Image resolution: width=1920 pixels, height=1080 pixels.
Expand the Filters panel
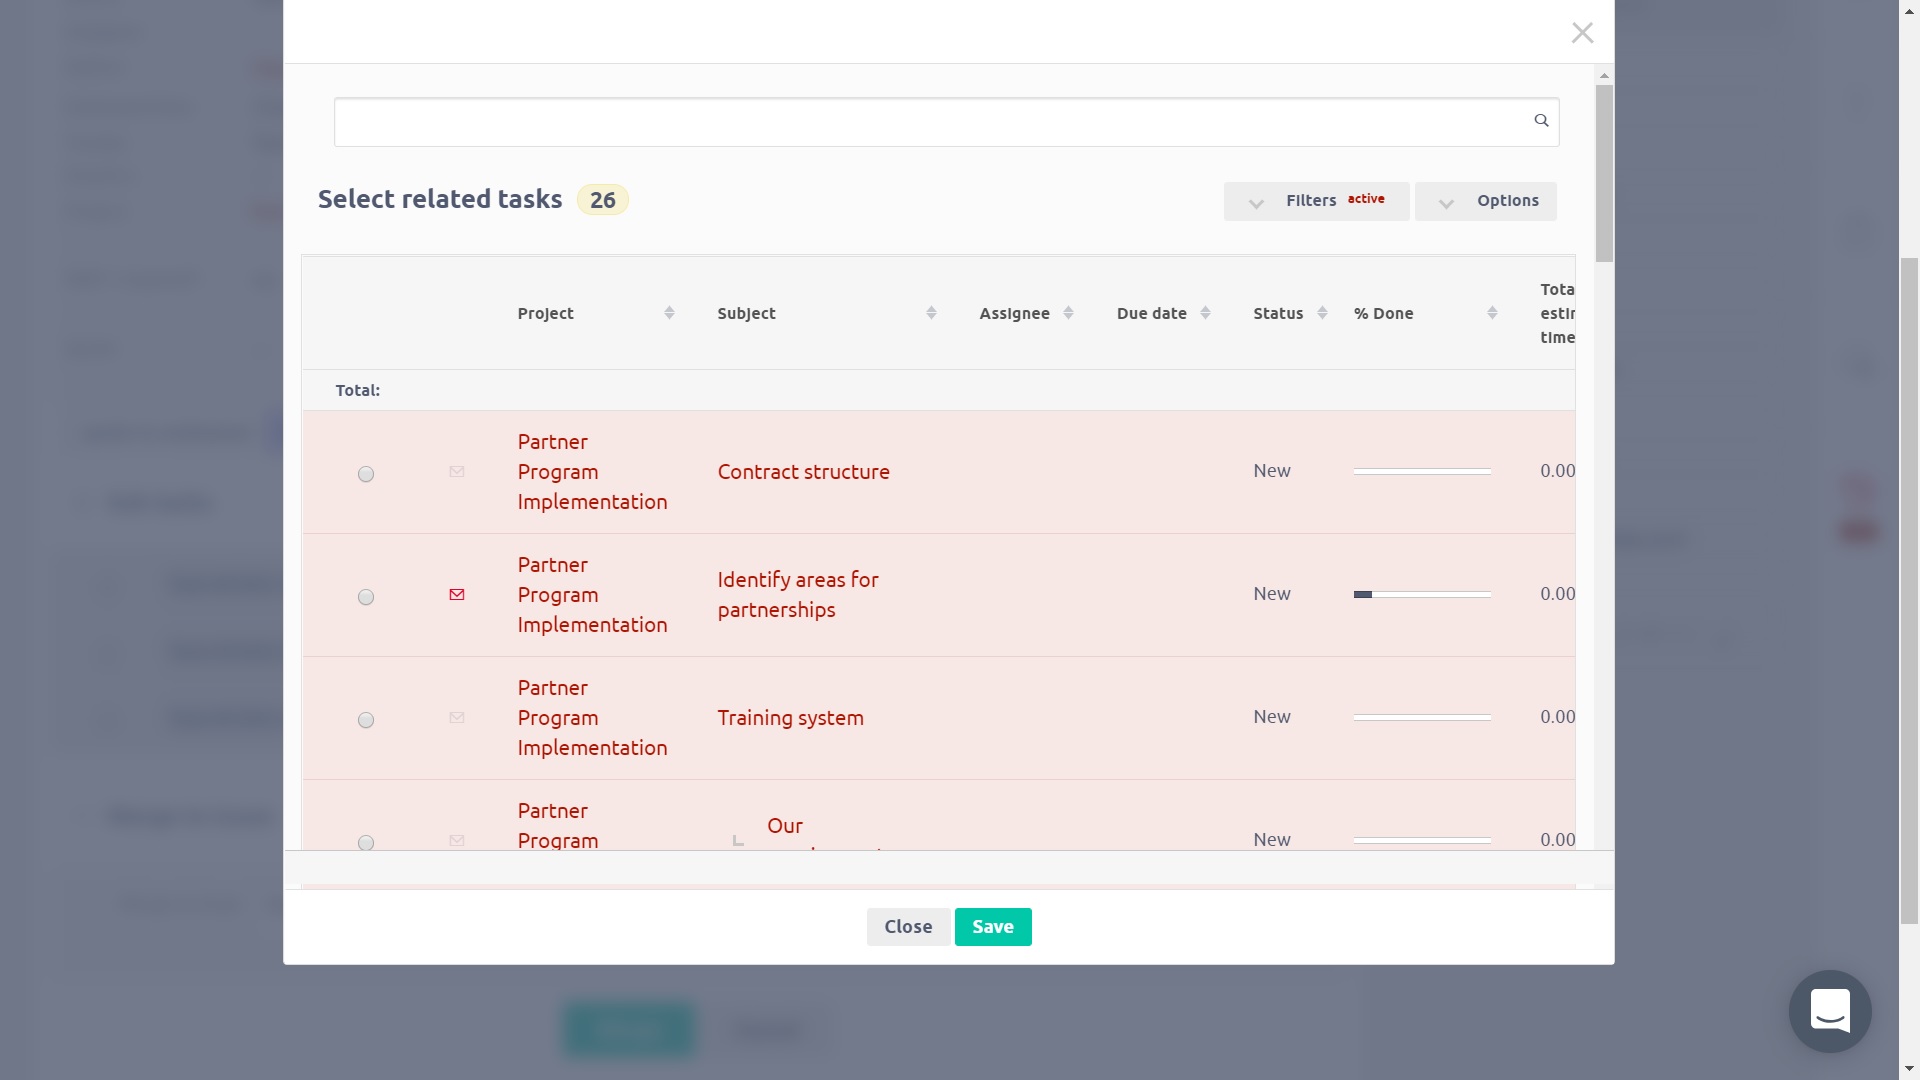click(1316, 201)
